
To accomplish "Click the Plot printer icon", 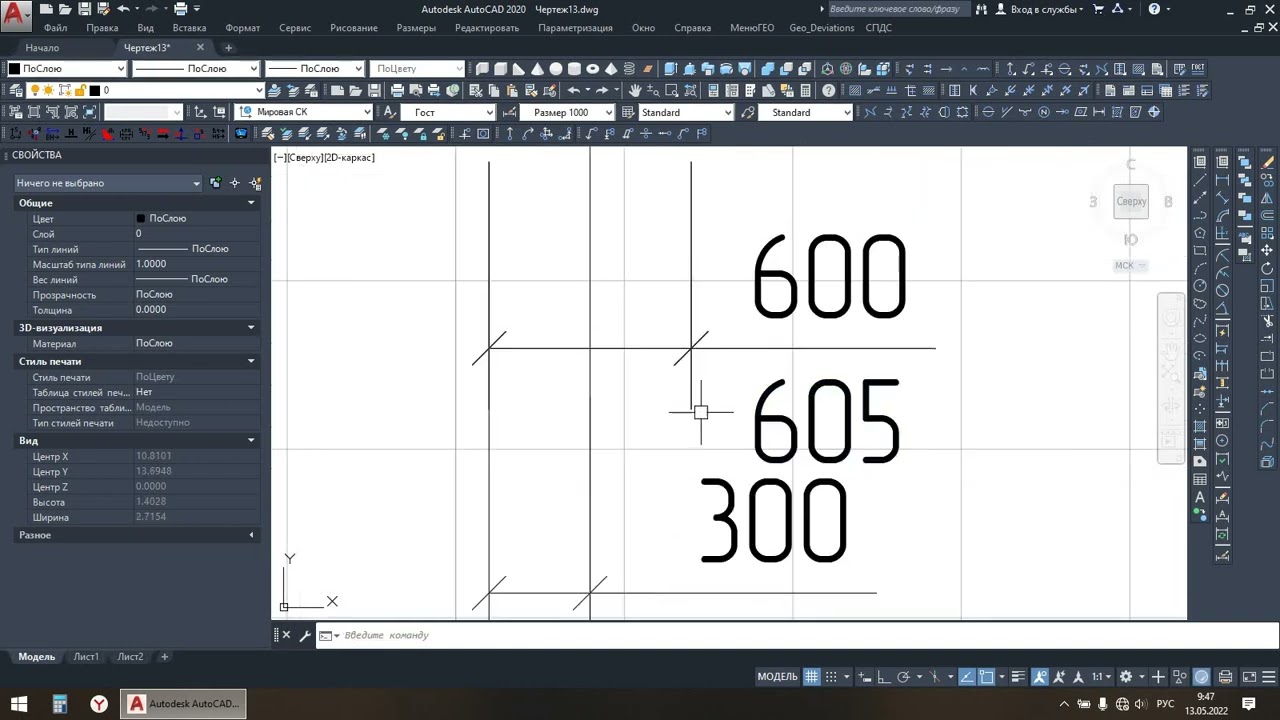I will point(397,90).
